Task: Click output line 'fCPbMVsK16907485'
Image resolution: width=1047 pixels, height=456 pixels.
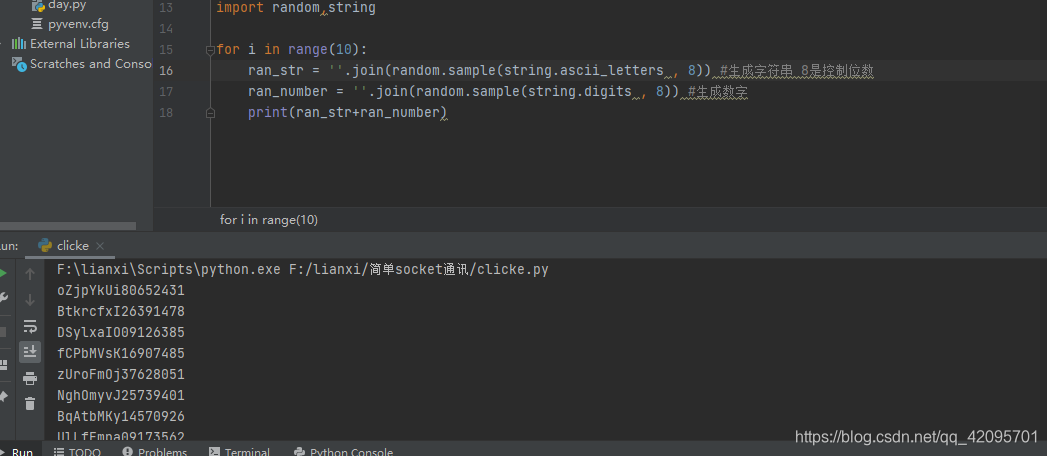Action: (121, 353)
